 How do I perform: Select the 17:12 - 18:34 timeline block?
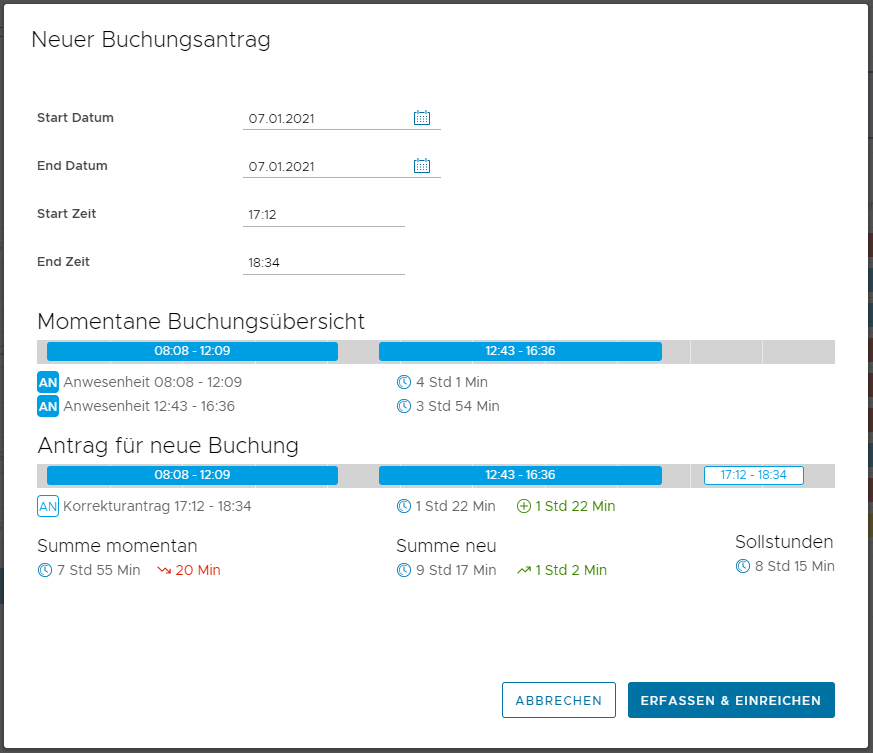(753, 475)
